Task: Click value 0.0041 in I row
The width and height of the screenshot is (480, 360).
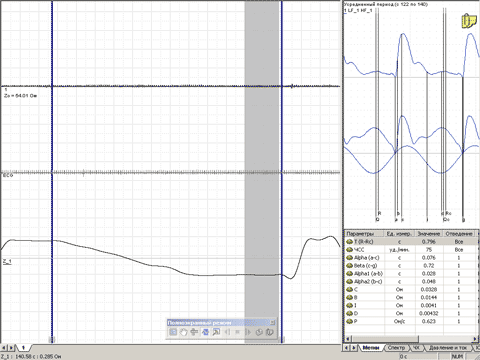Action: click(x=429, y=305)
